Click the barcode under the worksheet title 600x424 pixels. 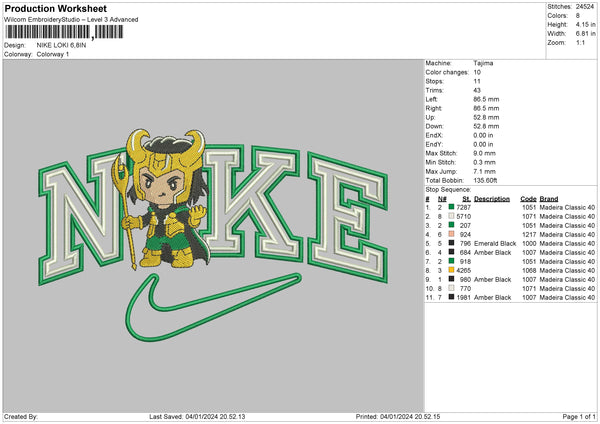pos(64,32)
